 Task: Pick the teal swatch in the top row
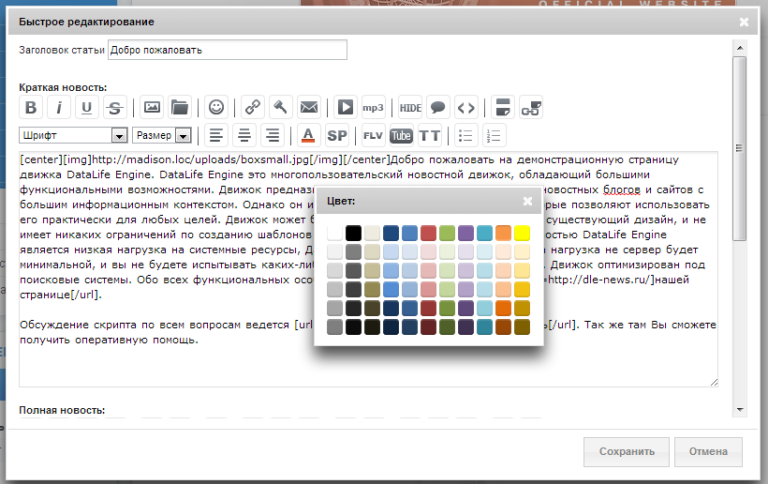pos(484,233)
